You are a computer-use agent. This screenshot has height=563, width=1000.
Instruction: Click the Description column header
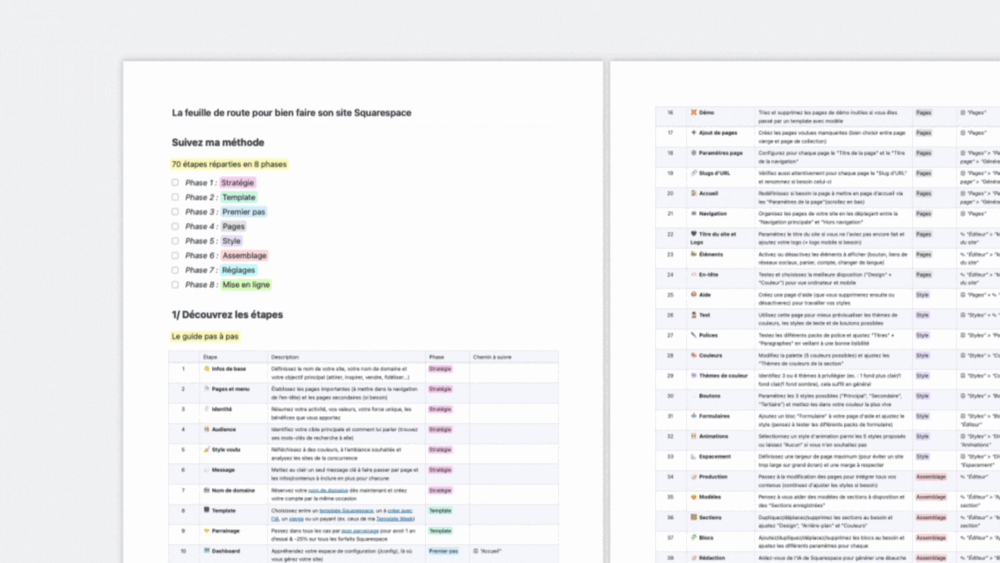[284, 357]
